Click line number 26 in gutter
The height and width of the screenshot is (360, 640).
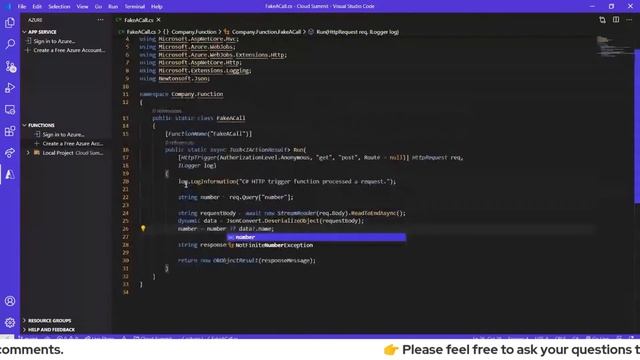pyautogui.click(x=125, y=229)
